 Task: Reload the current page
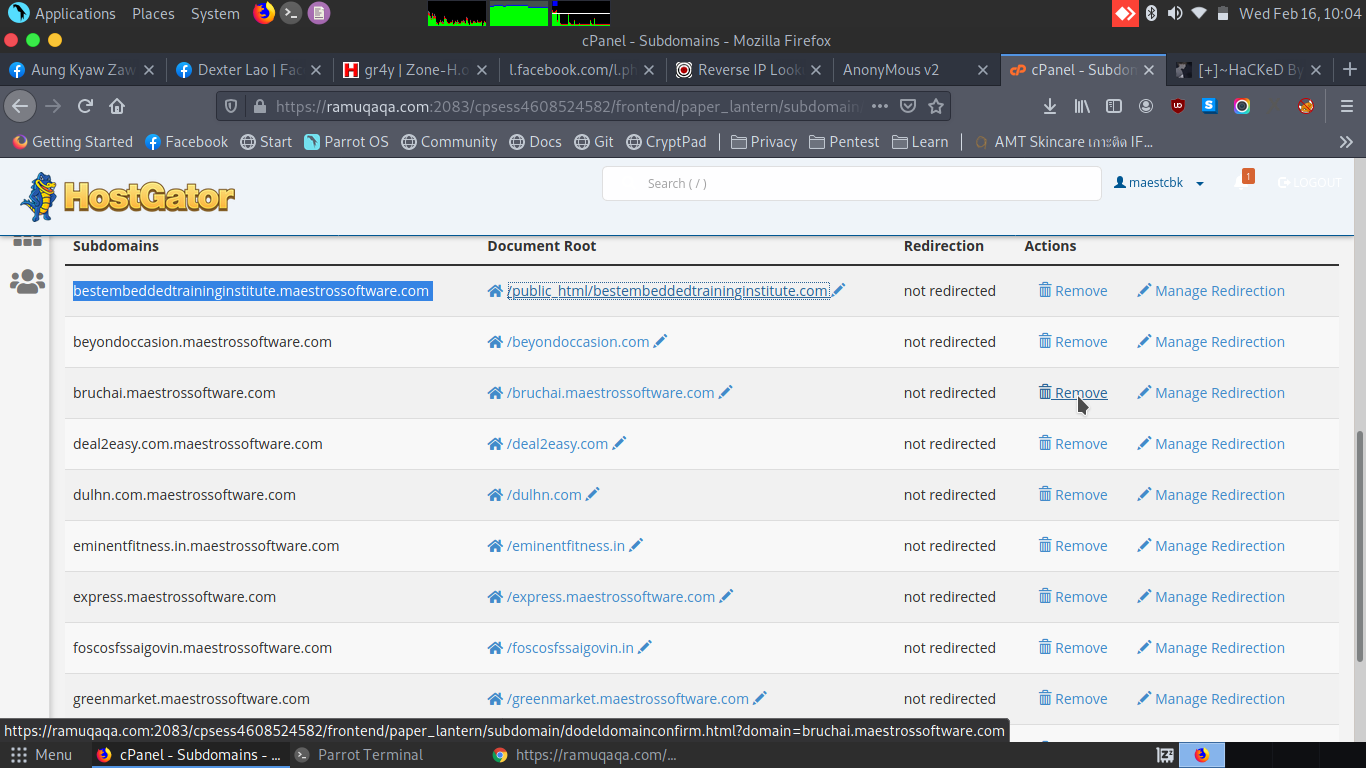[x=85, y=106]
